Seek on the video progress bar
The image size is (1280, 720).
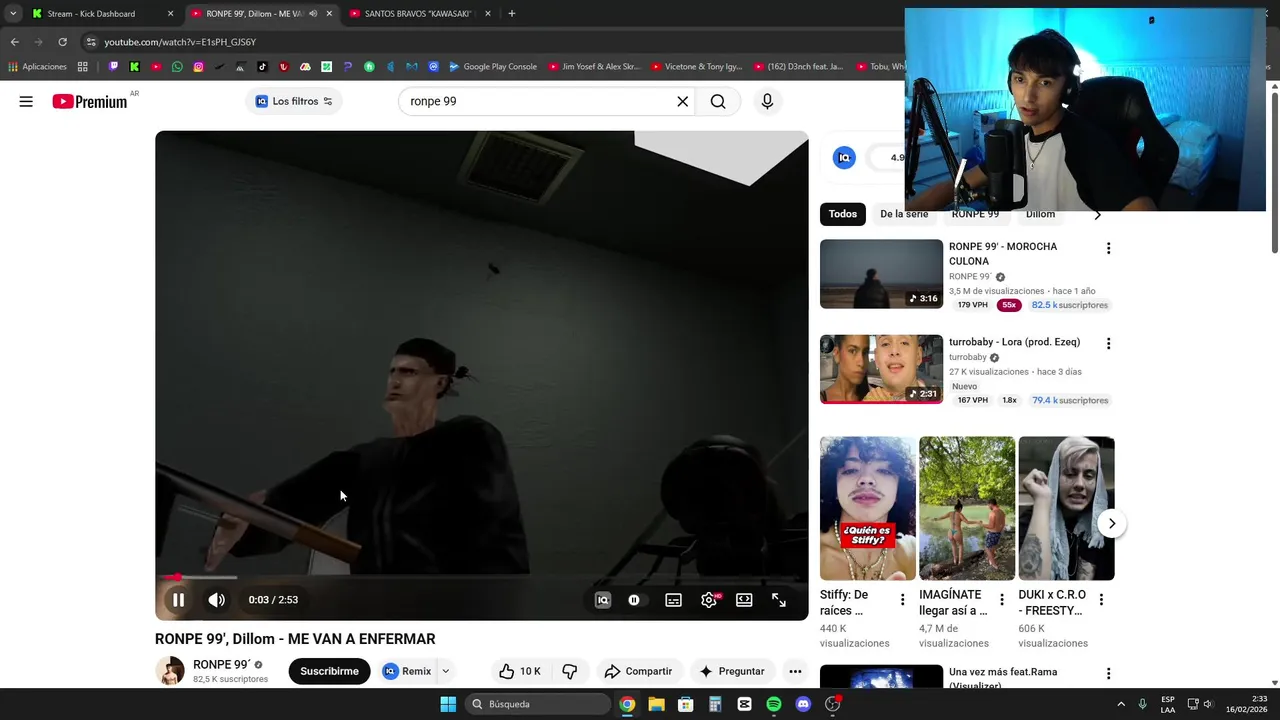481,577
